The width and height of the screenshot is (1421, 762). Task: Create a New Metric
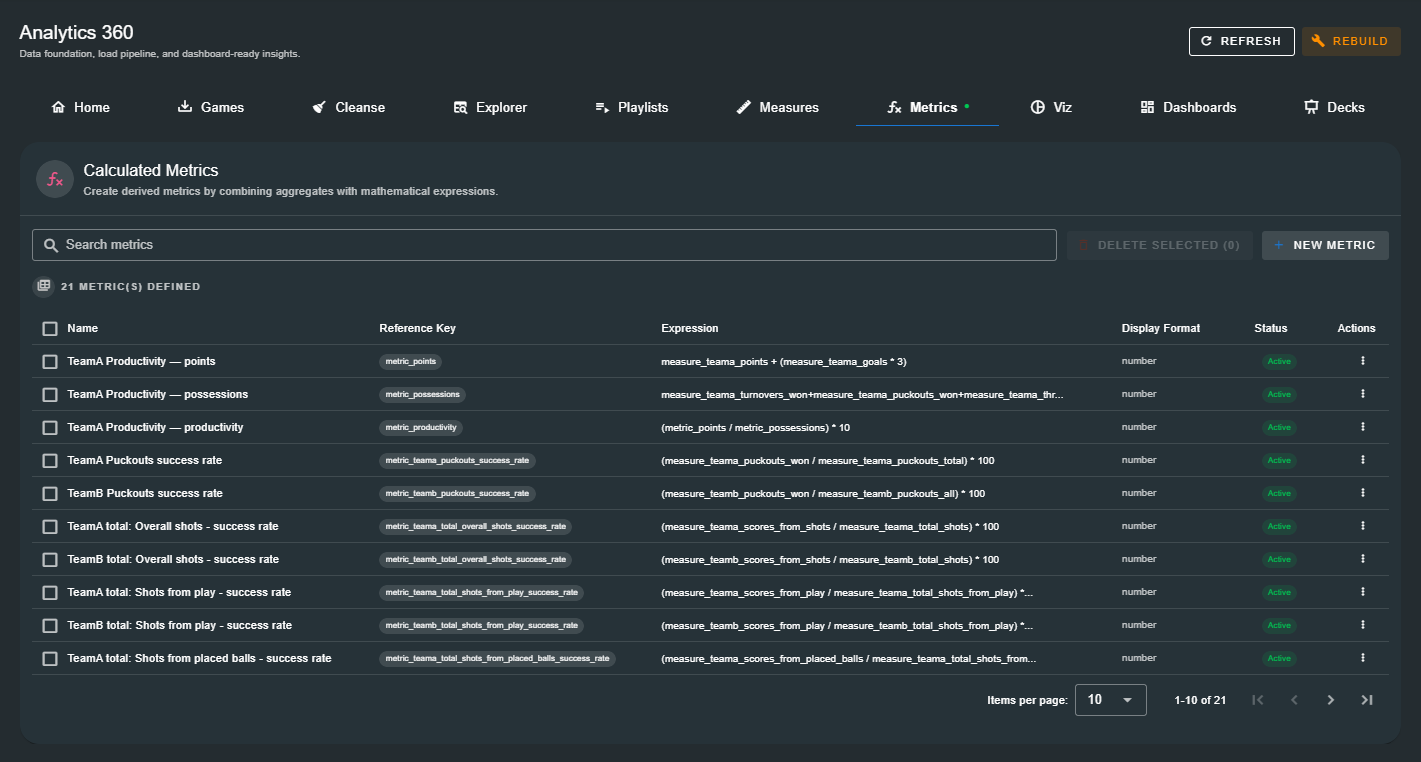[1325, 245]
